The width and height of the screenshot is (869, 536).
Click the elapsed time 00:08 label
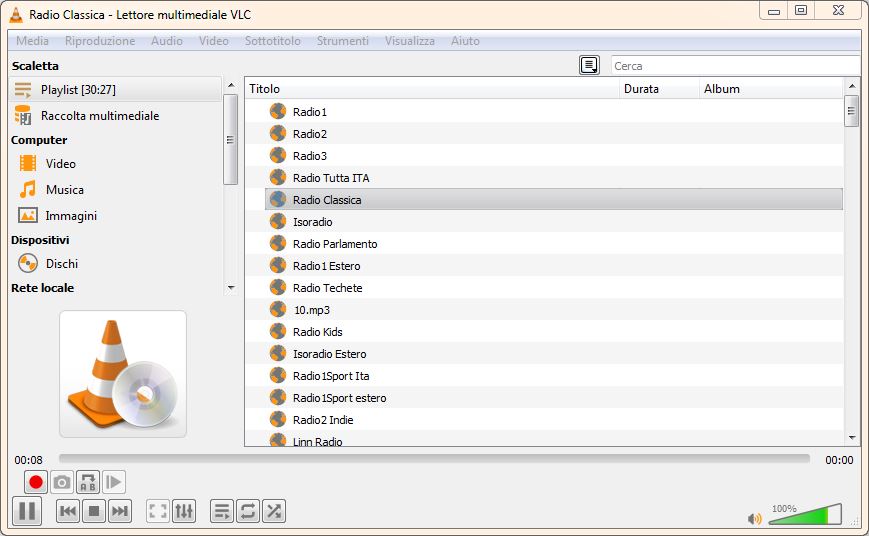point(28,460)
